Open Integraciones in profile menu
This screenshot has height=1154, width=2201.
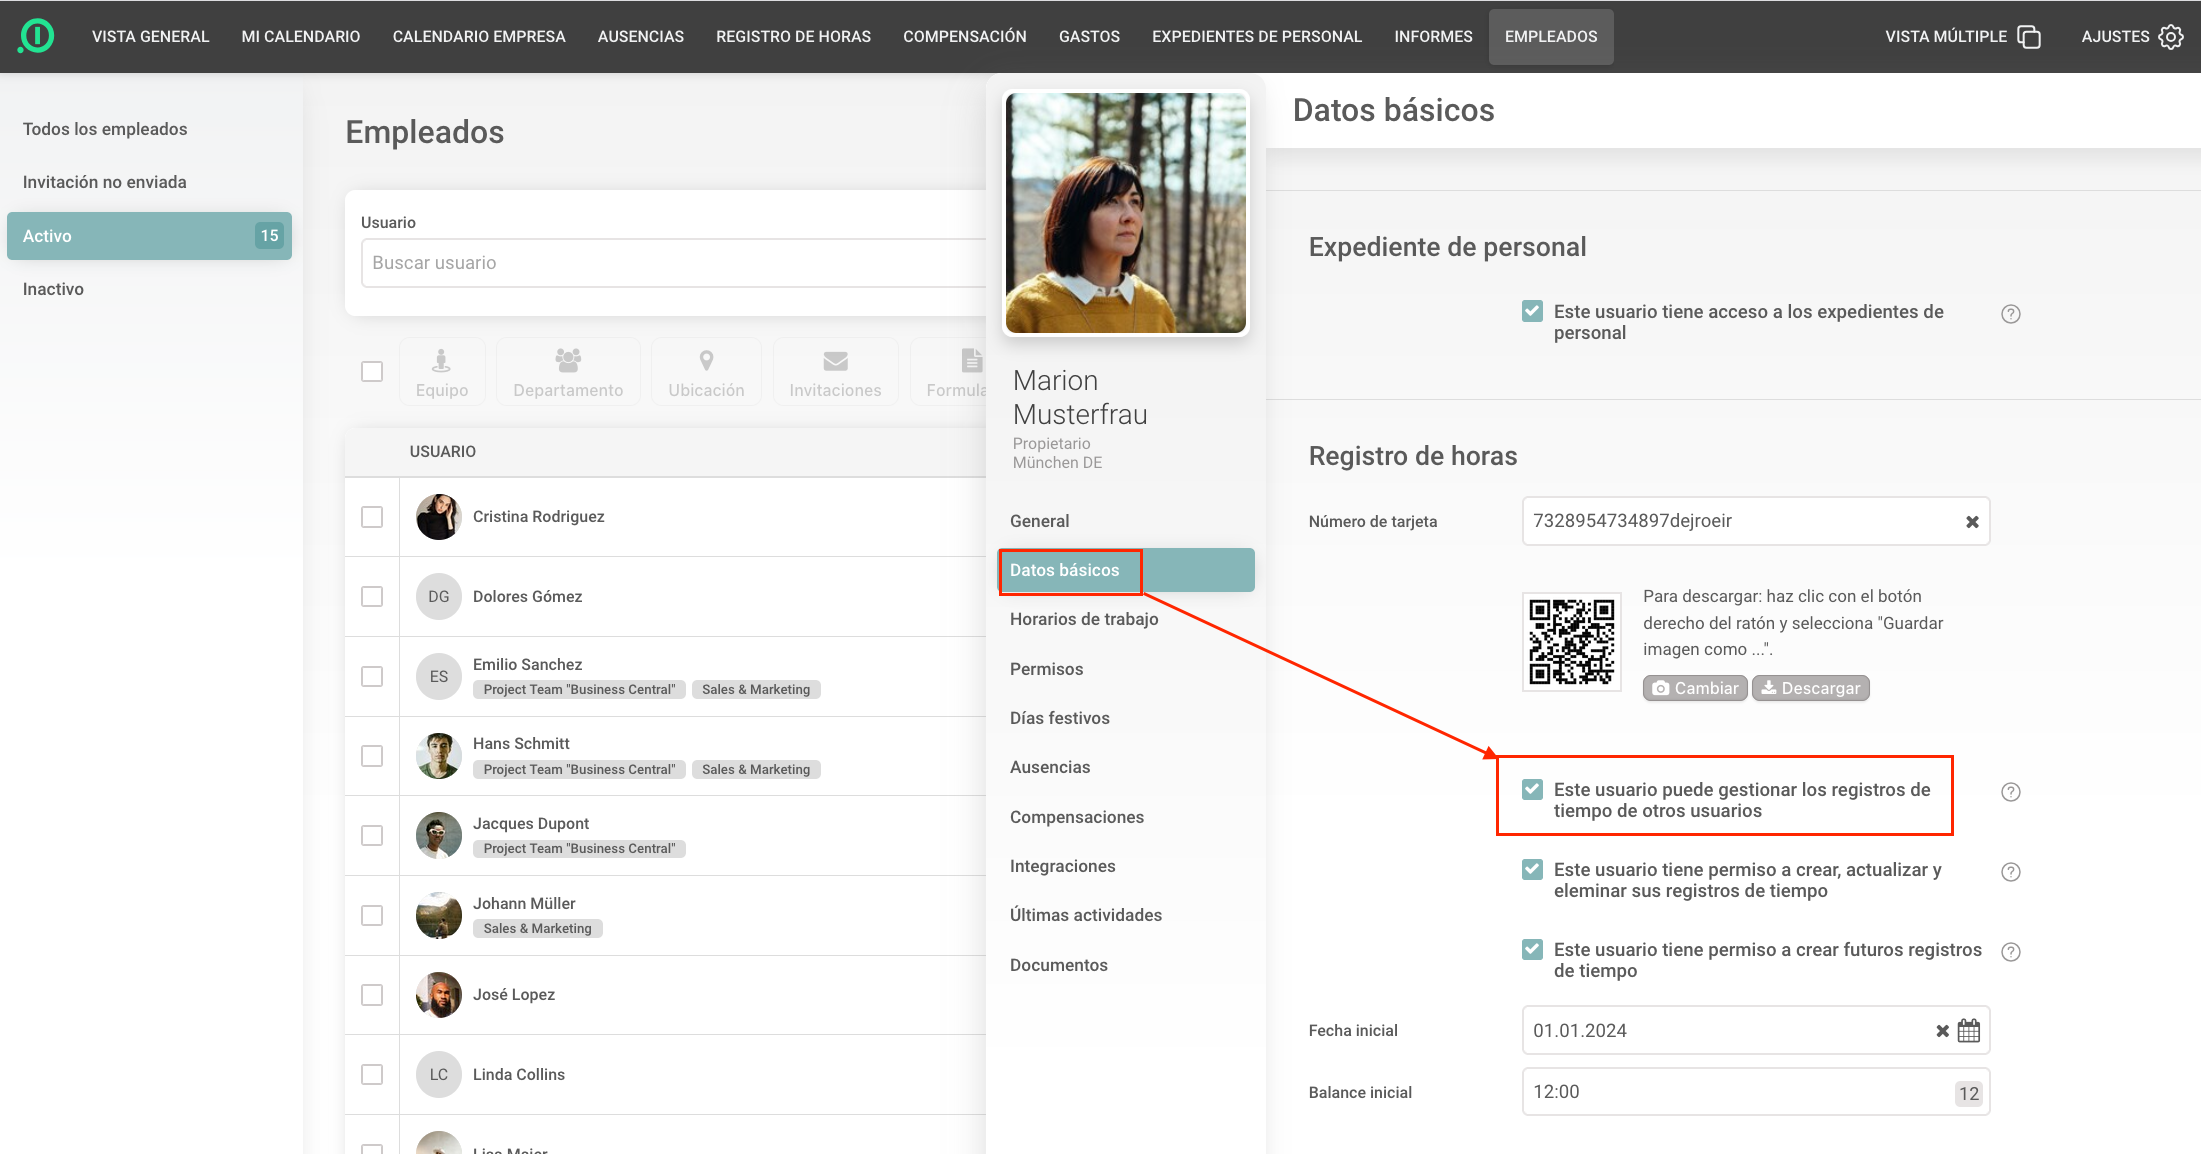(1126, 867)
